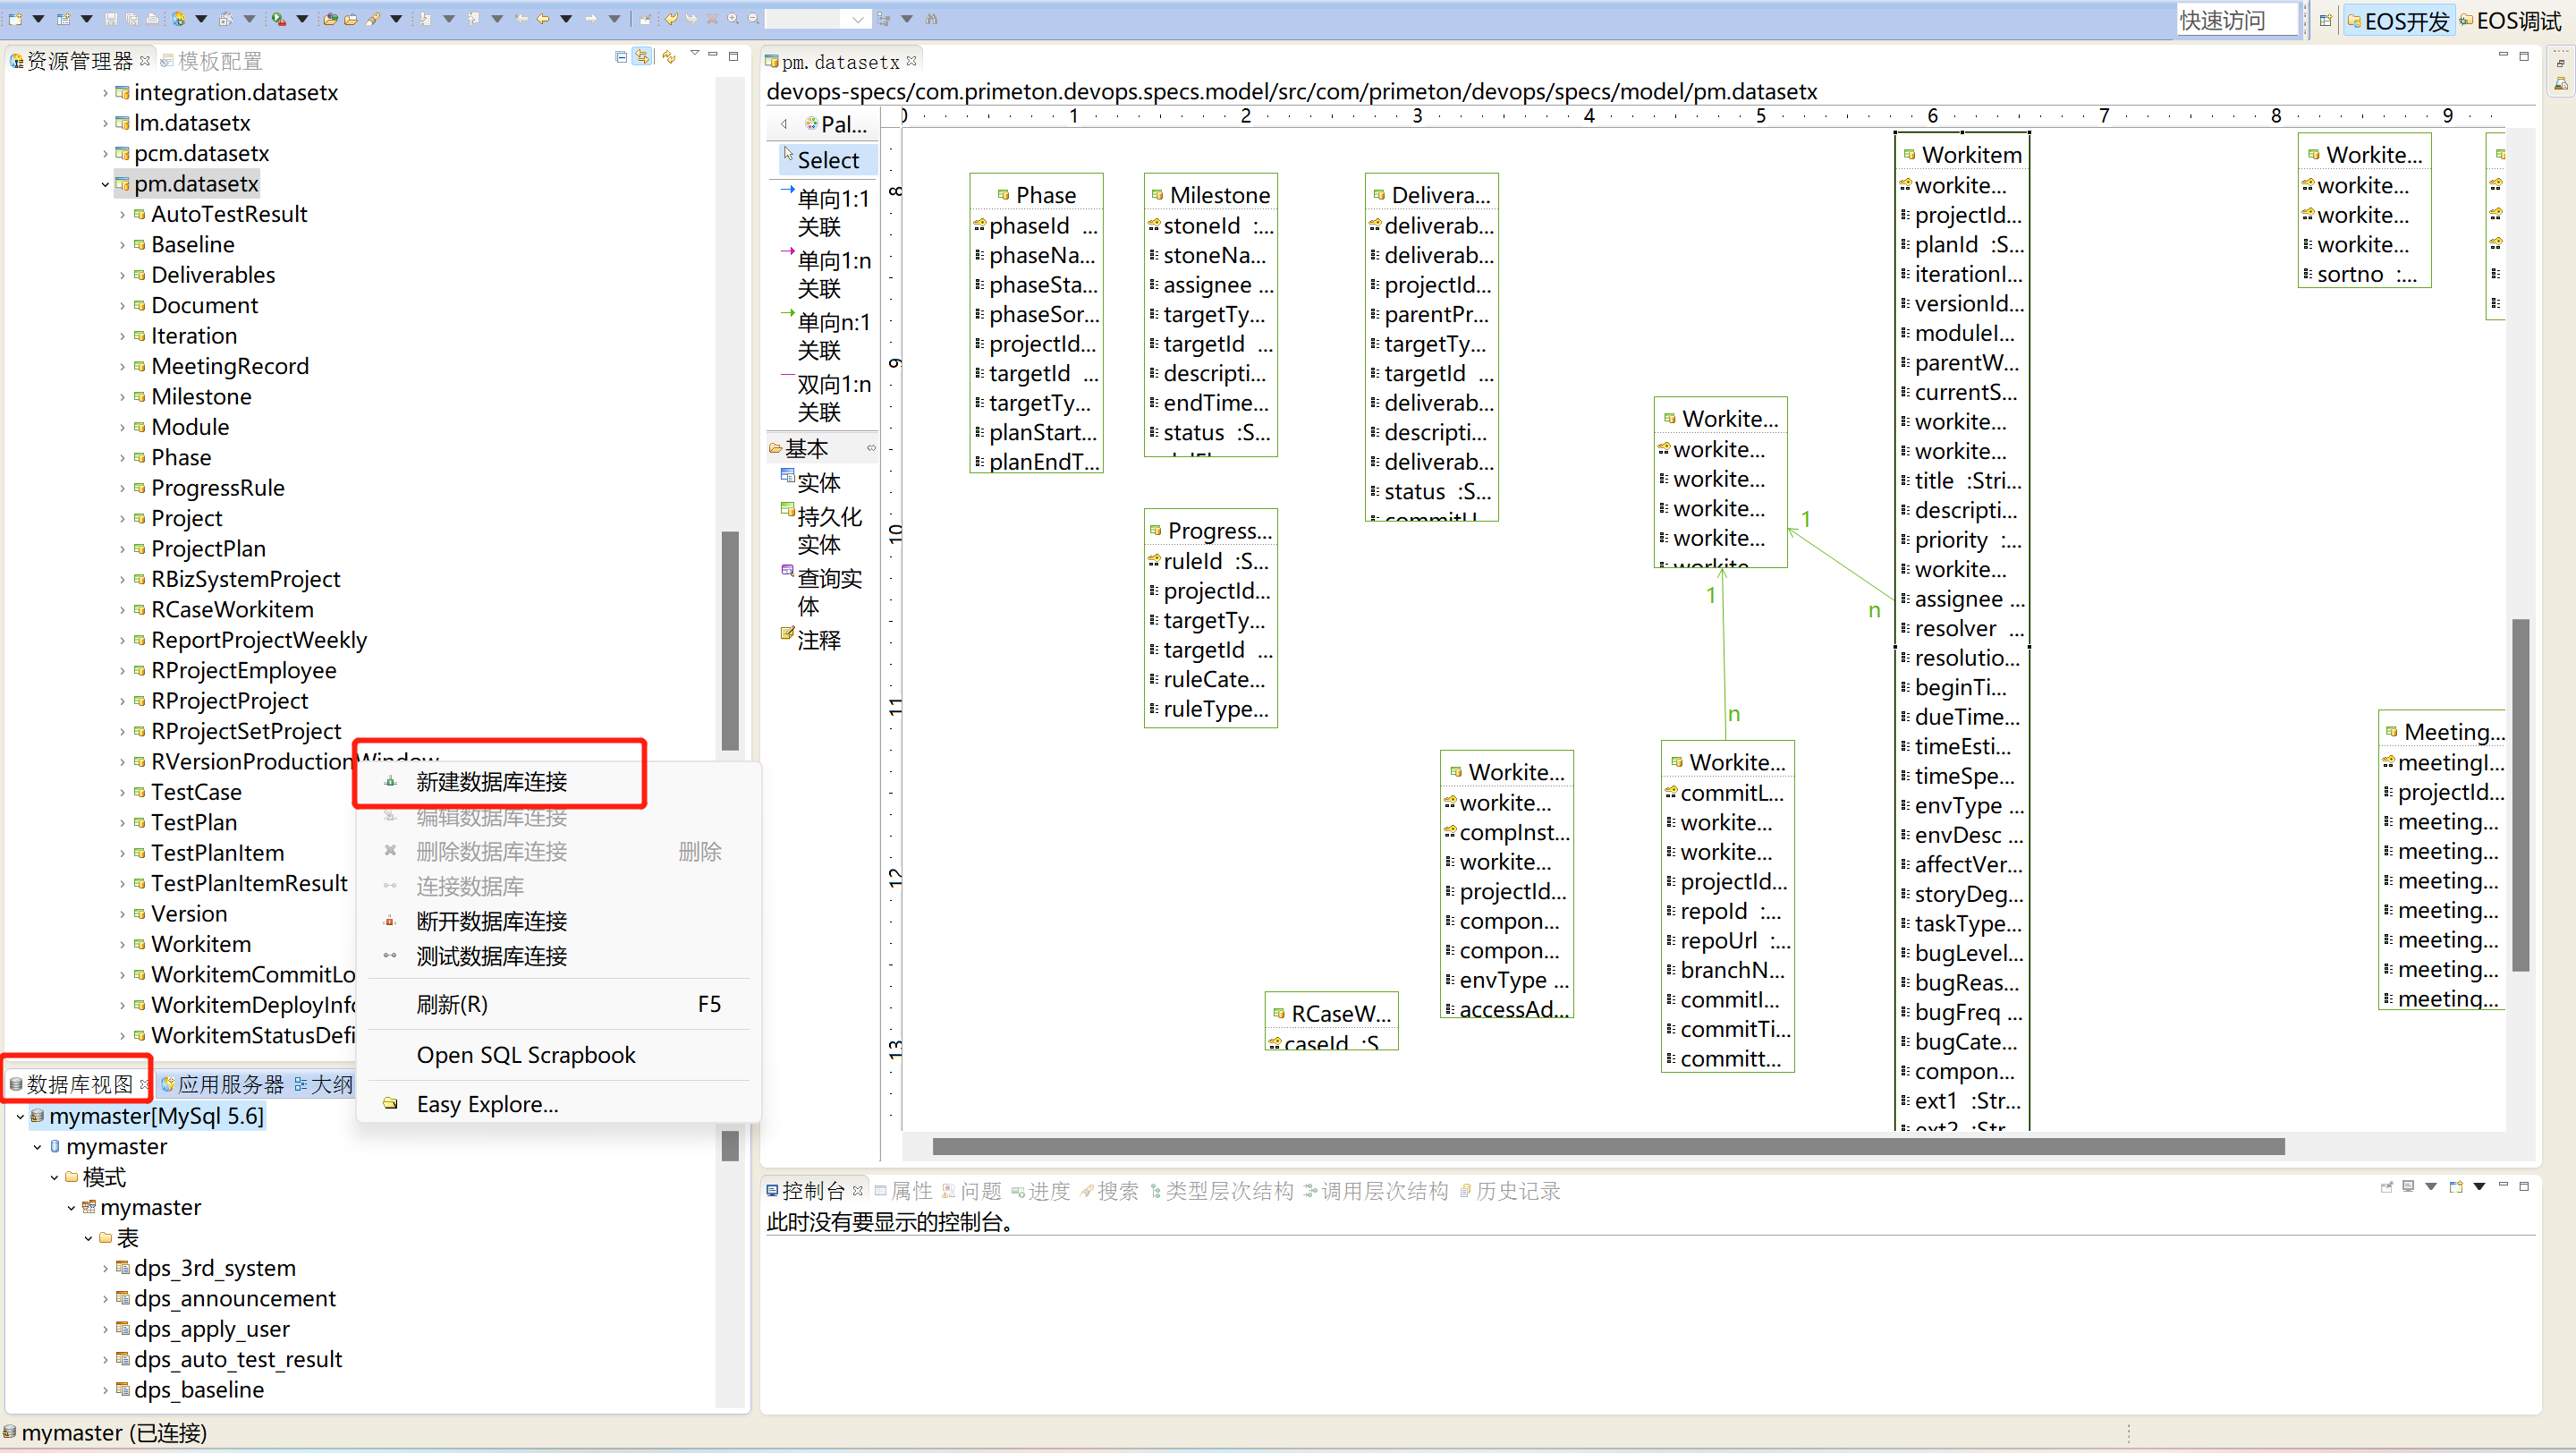Click Open SQL Scrapbook menu entry
This screenshot has width=2576, height=1453.
pos(525,1055)
